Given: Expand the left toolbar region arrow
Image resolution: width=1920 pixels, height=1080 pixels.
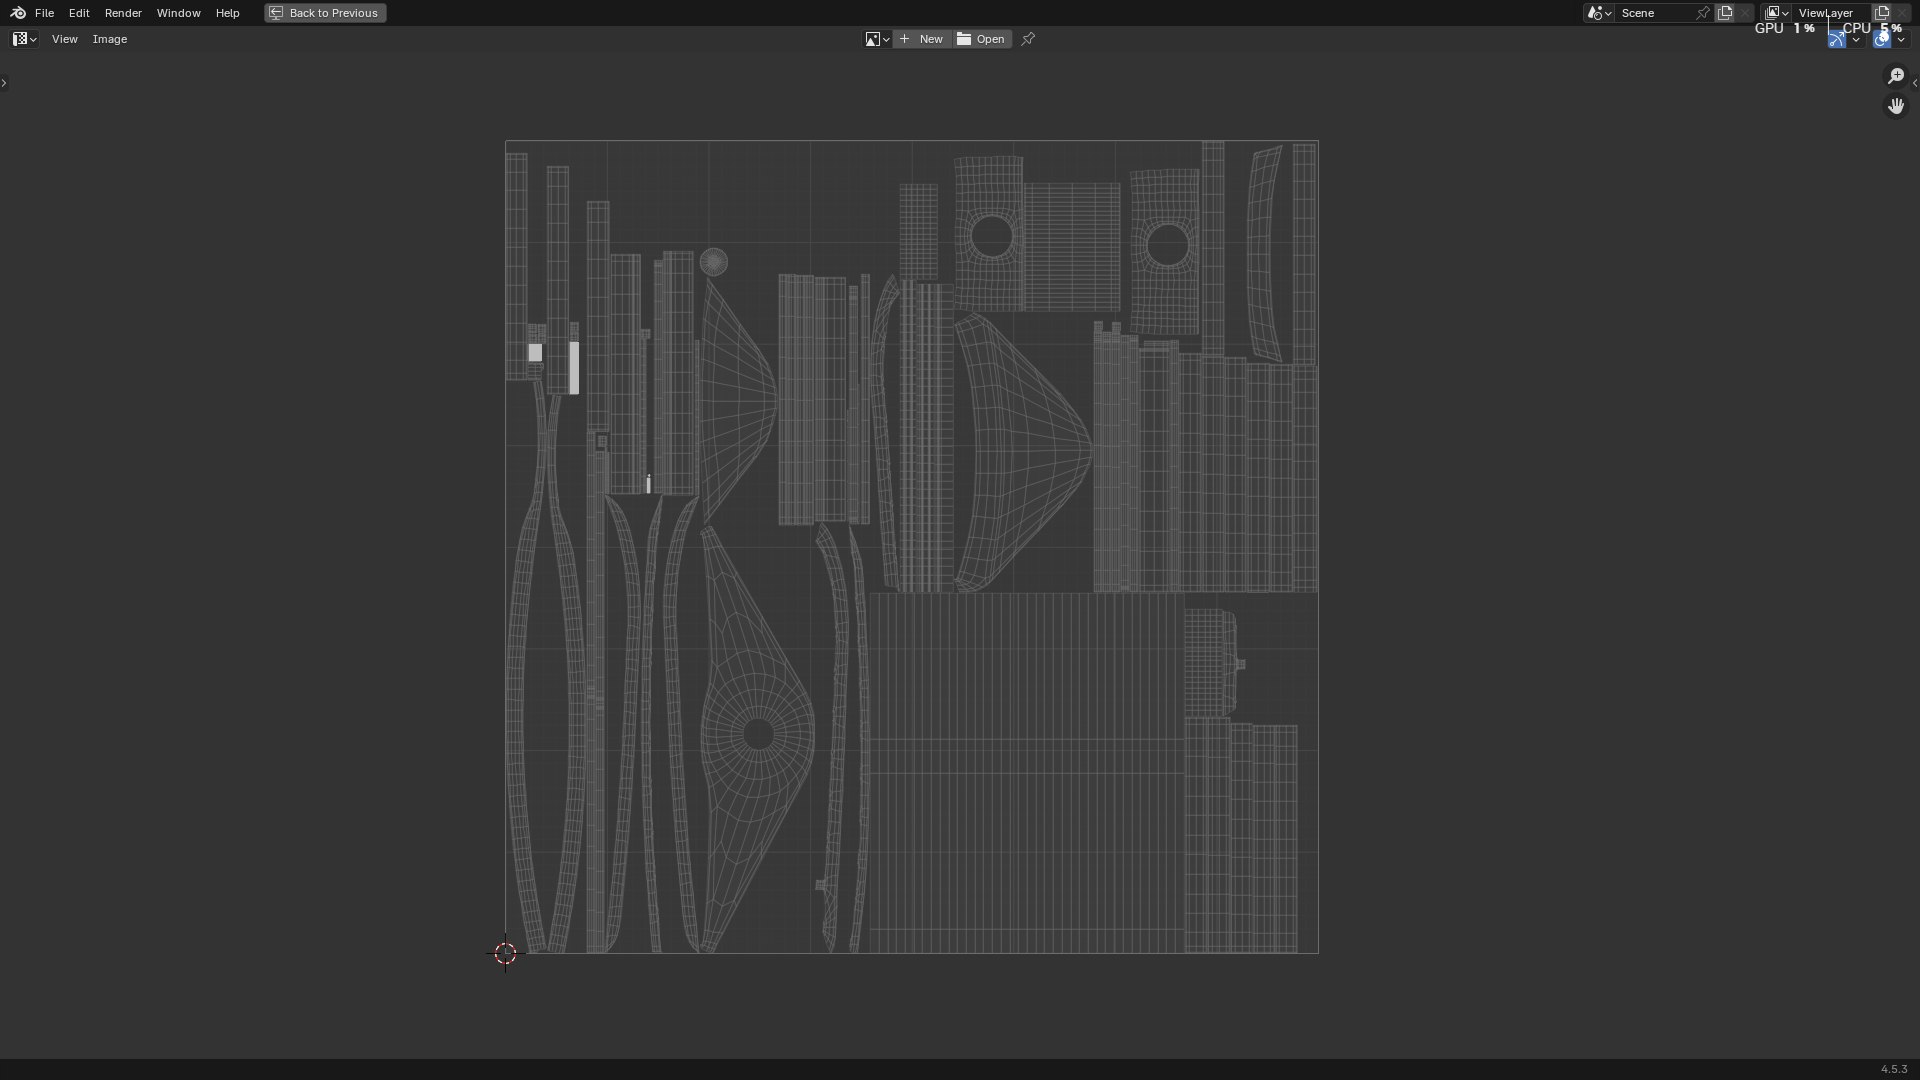Looking at the screenshot, I should pyautogui.click(x=4, y=83).
